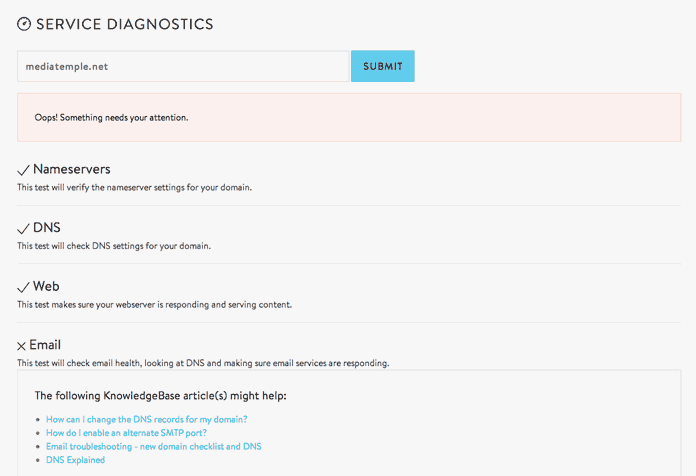The image size is (696, 476).
Task: Expand the DNS test heading
Action: pos(47,228)
